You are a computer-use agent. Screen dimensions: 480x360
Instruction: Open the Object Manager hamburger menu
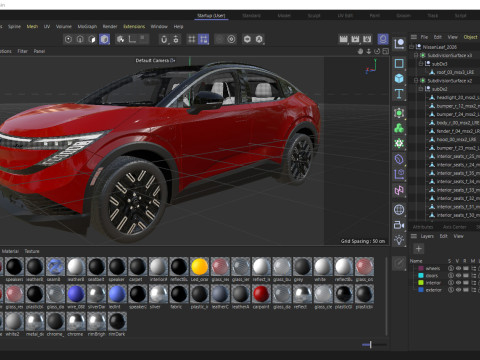point(414,37)
